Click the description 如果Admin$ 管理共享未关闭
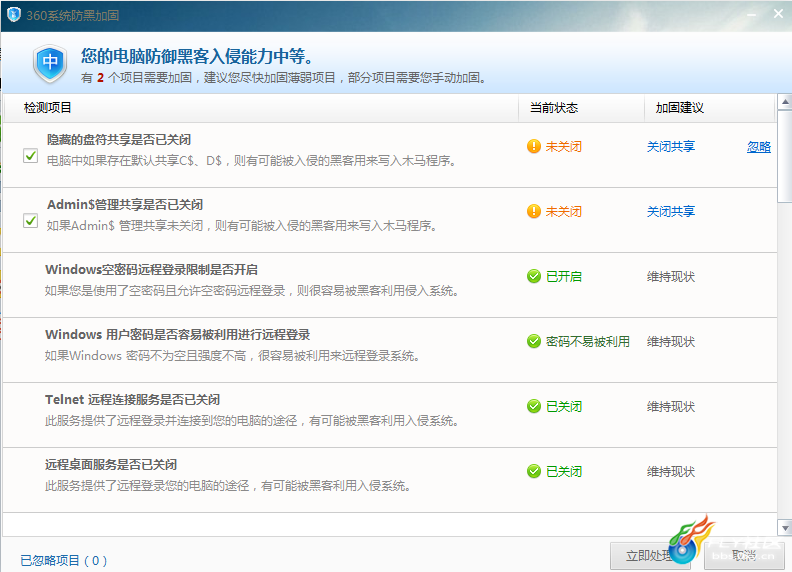The height and width of the screenshot is (572, 792). pyautogui.click(x=242, y=225)
